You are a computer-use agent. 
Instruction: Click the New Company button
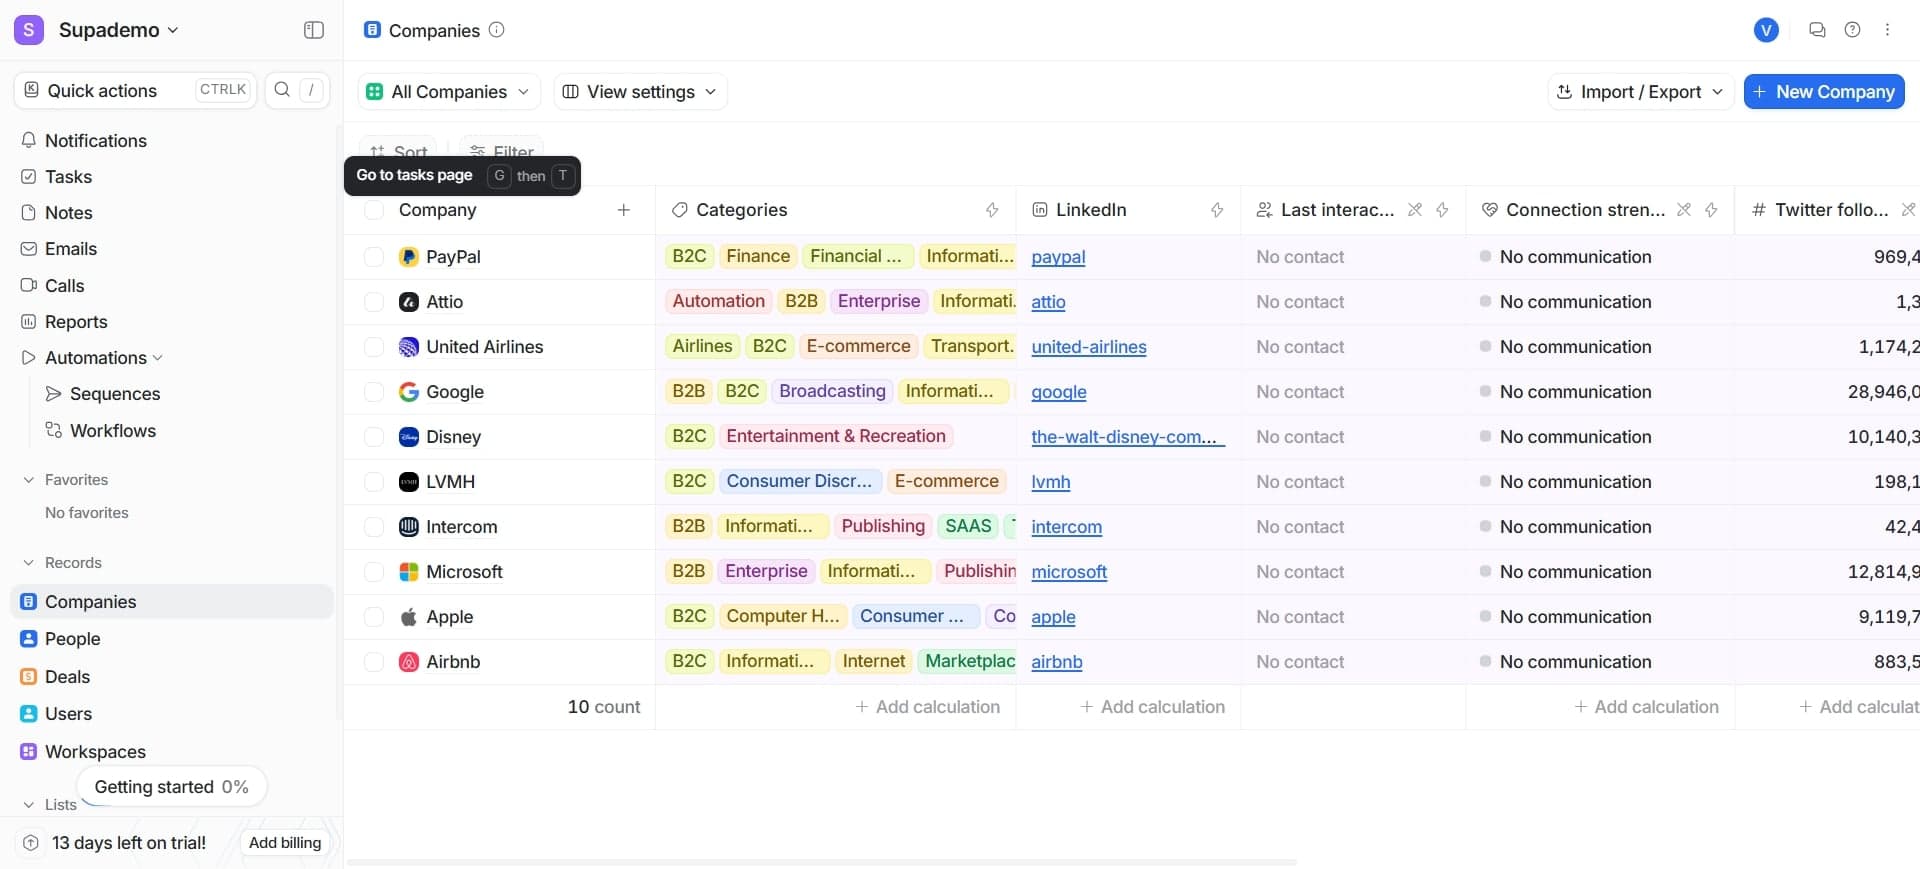tap(1823, 92)
